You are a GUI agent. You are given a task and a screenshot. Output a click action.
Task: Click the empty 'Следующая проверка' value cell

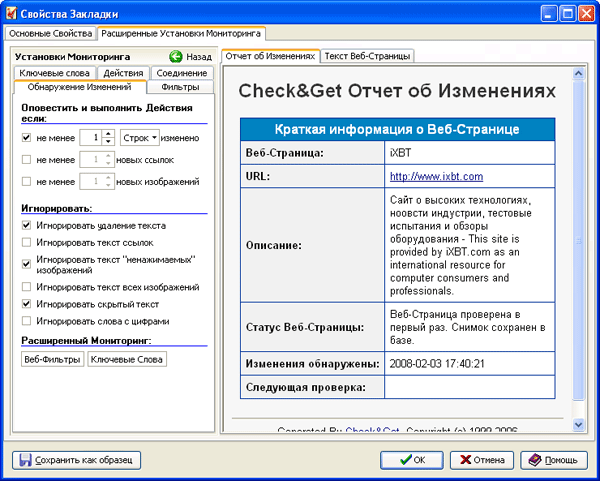click(x=470, y=387)
